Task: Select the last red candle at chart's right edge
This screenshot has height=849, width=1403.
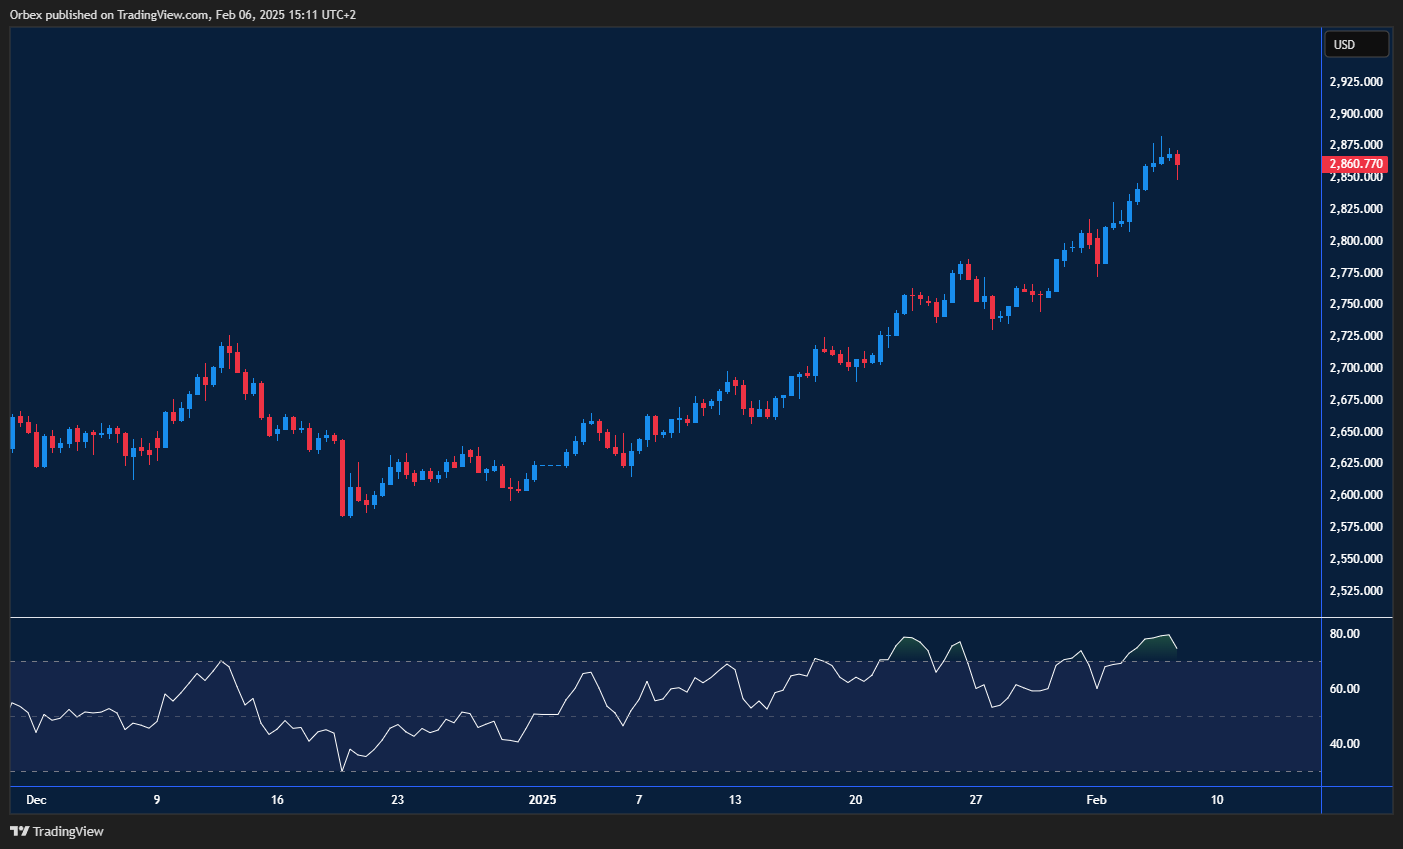Action: (1177, 160)
